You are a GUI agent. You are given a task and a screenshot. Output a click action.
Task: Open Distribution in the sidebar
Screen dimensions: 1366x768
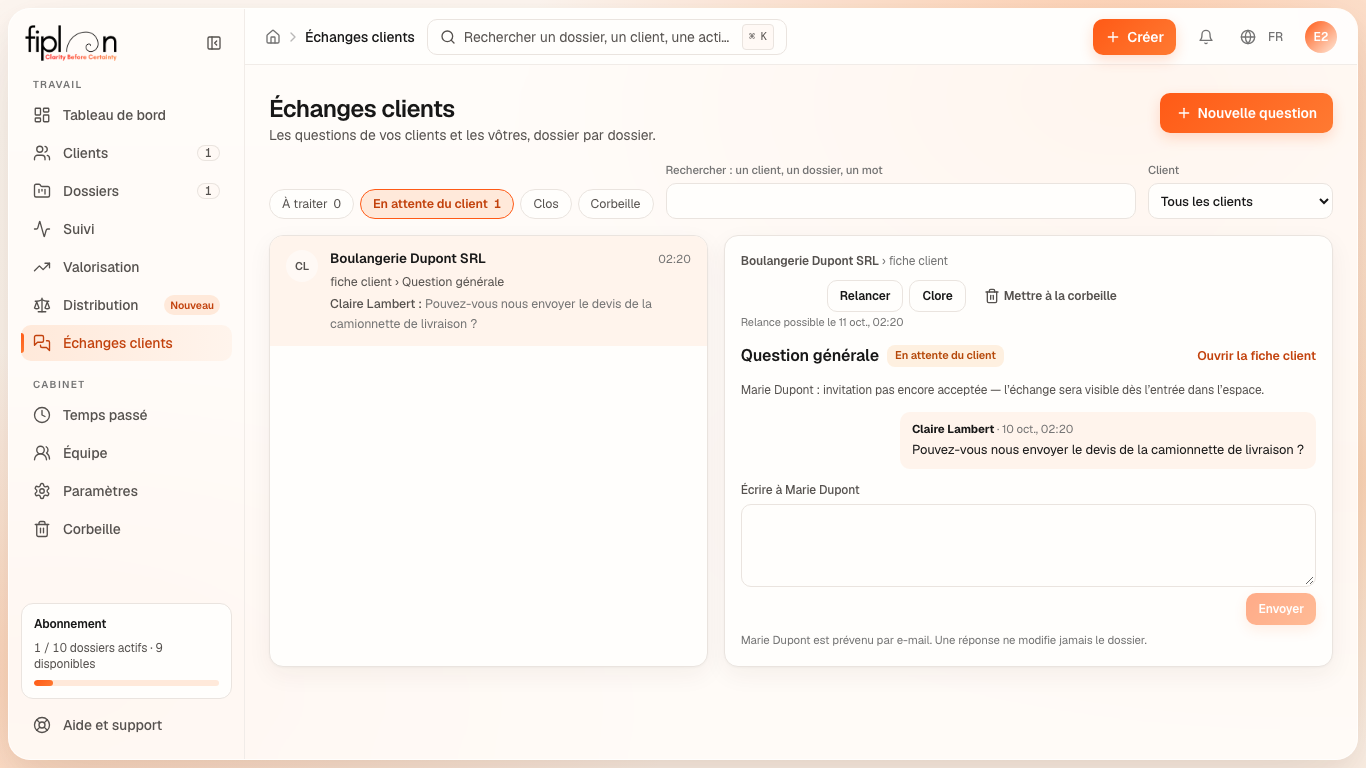(x=126, y=305)
